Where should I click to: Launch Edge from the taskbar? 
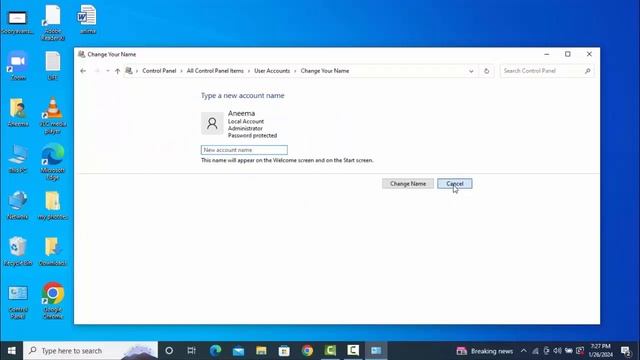click(215, 351)
